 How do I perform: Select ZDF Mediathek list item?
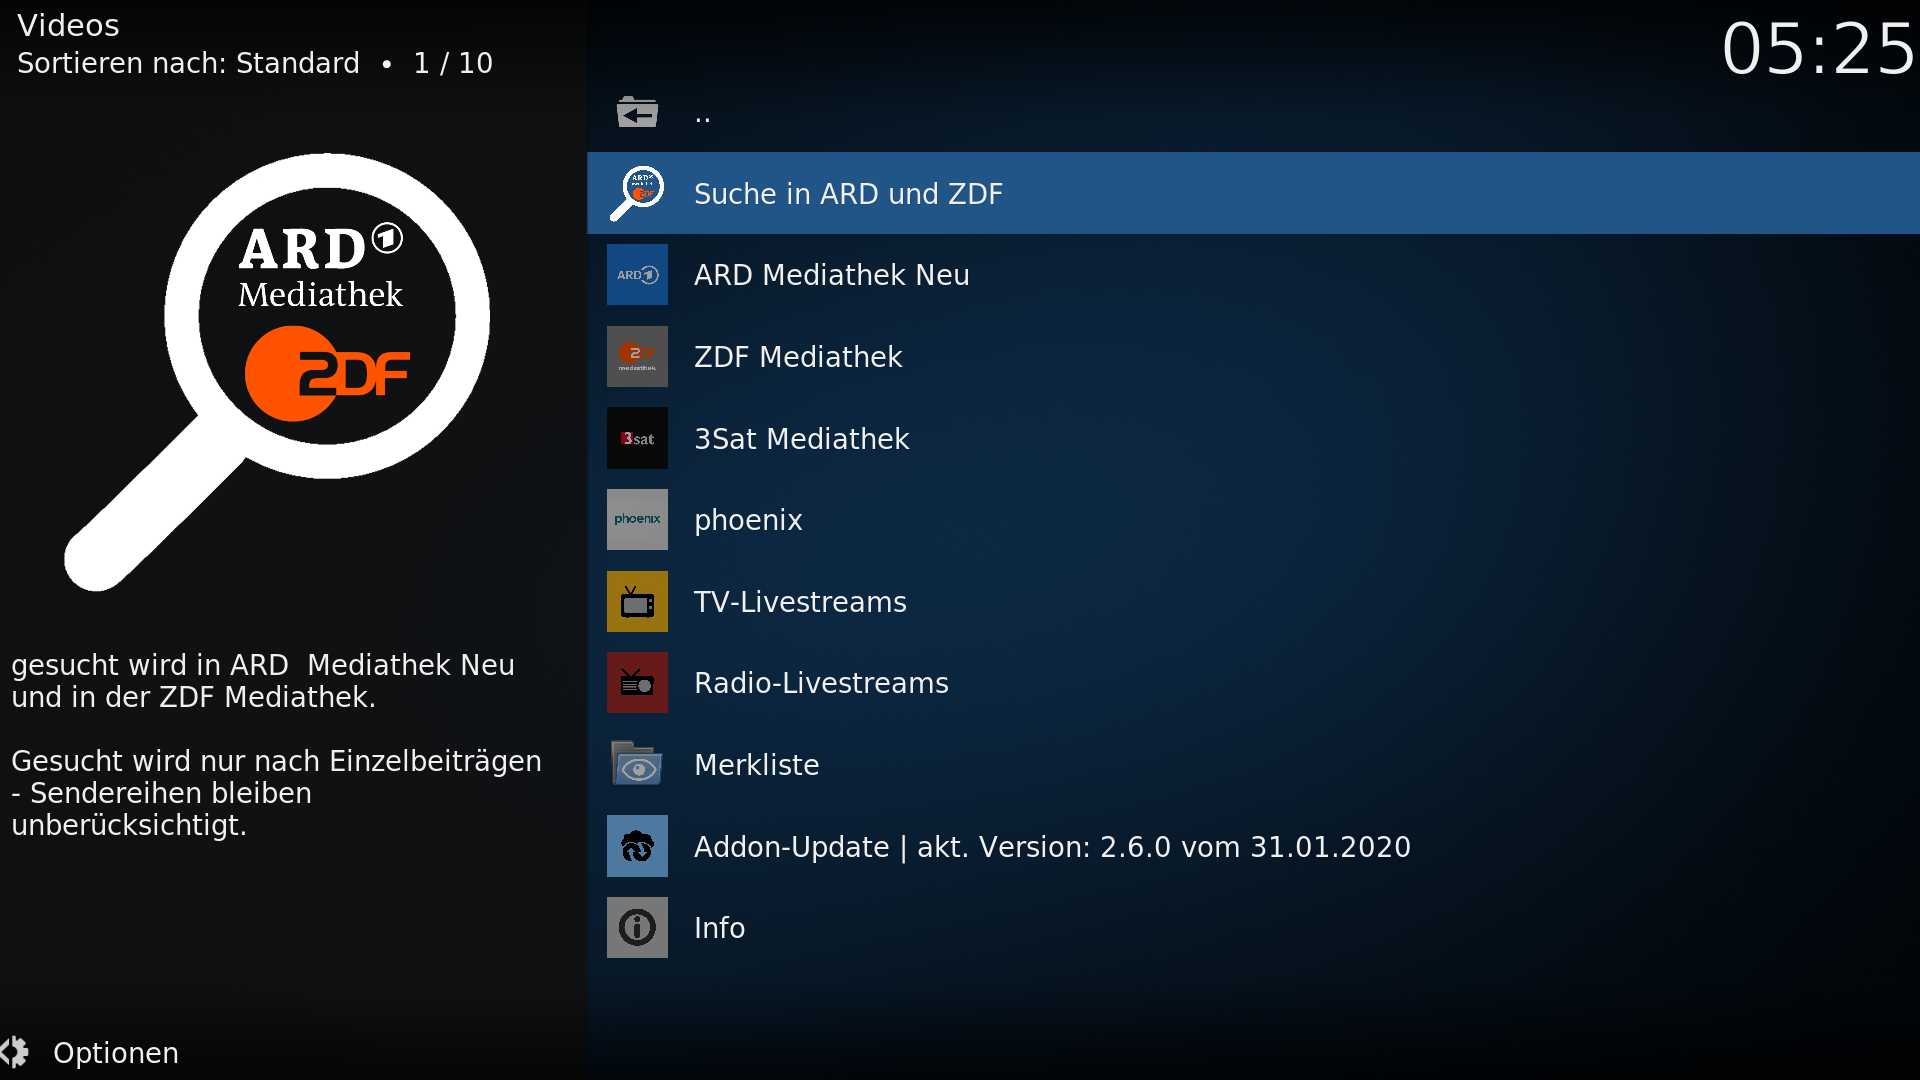[x=1253, y=356]
